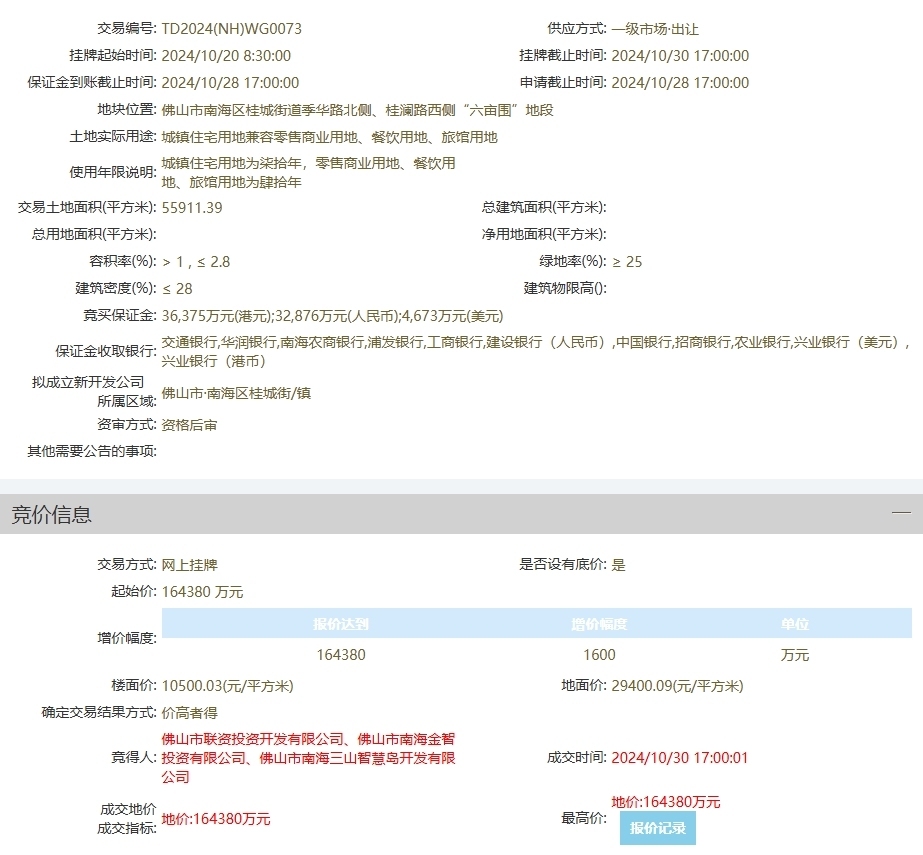Select transaction number TD2024(NH)WG0073
The height and width of the screenshot is (855, 923).
(231, 30)
